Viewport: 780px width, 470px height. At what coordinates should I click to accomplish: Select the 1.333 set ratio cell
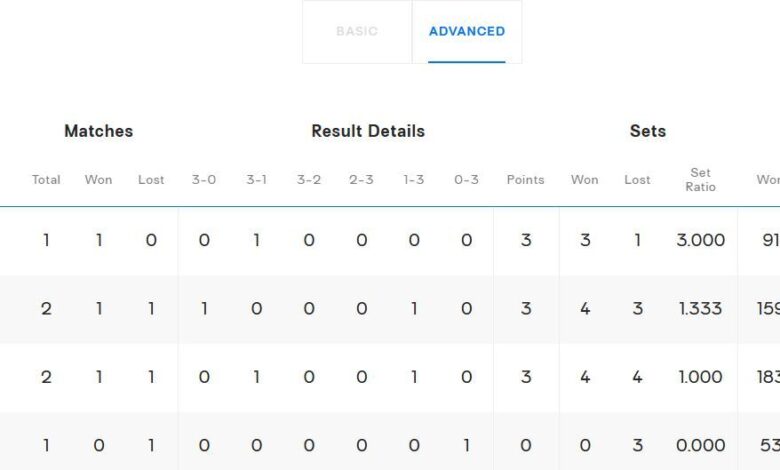pos(700,309)
